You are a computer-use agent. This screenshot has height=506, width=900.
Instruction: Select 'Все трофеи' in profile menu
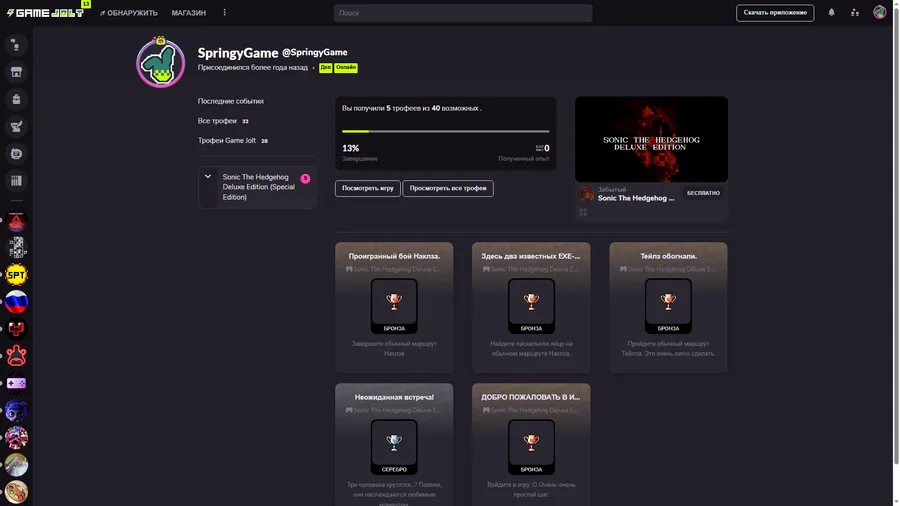223,121
